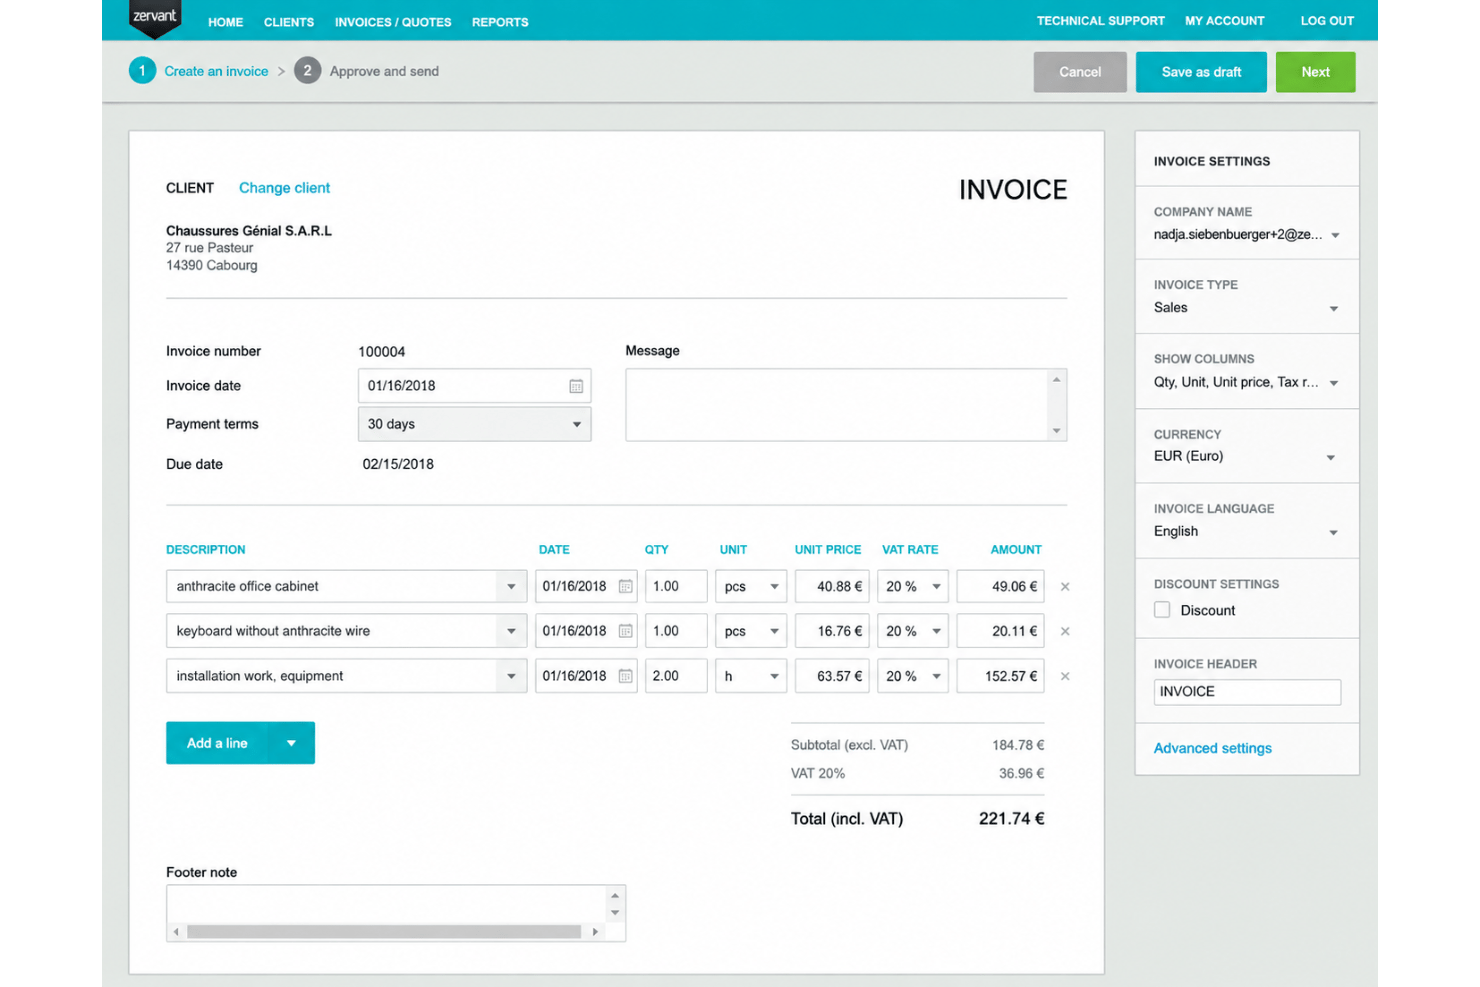Open Technical Support
Screen dimensions: 1480x987
pos(1100,21)
